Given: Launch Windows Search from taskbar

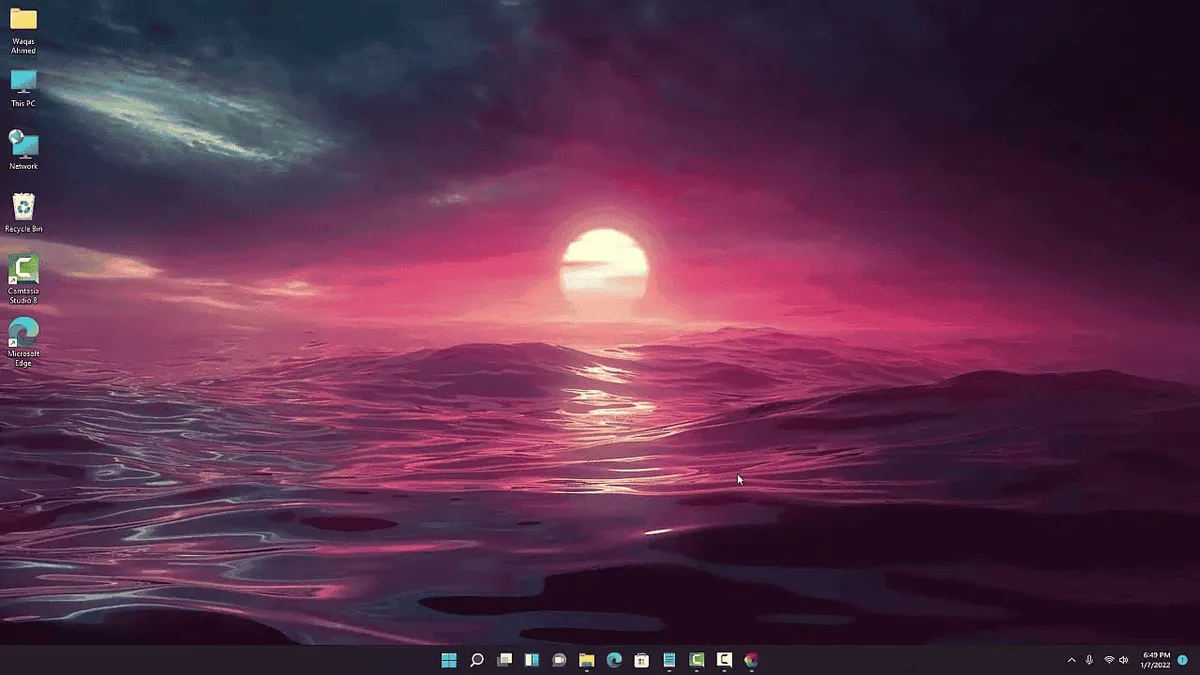Looking at the screenshot, I should [x=477, y=661].
